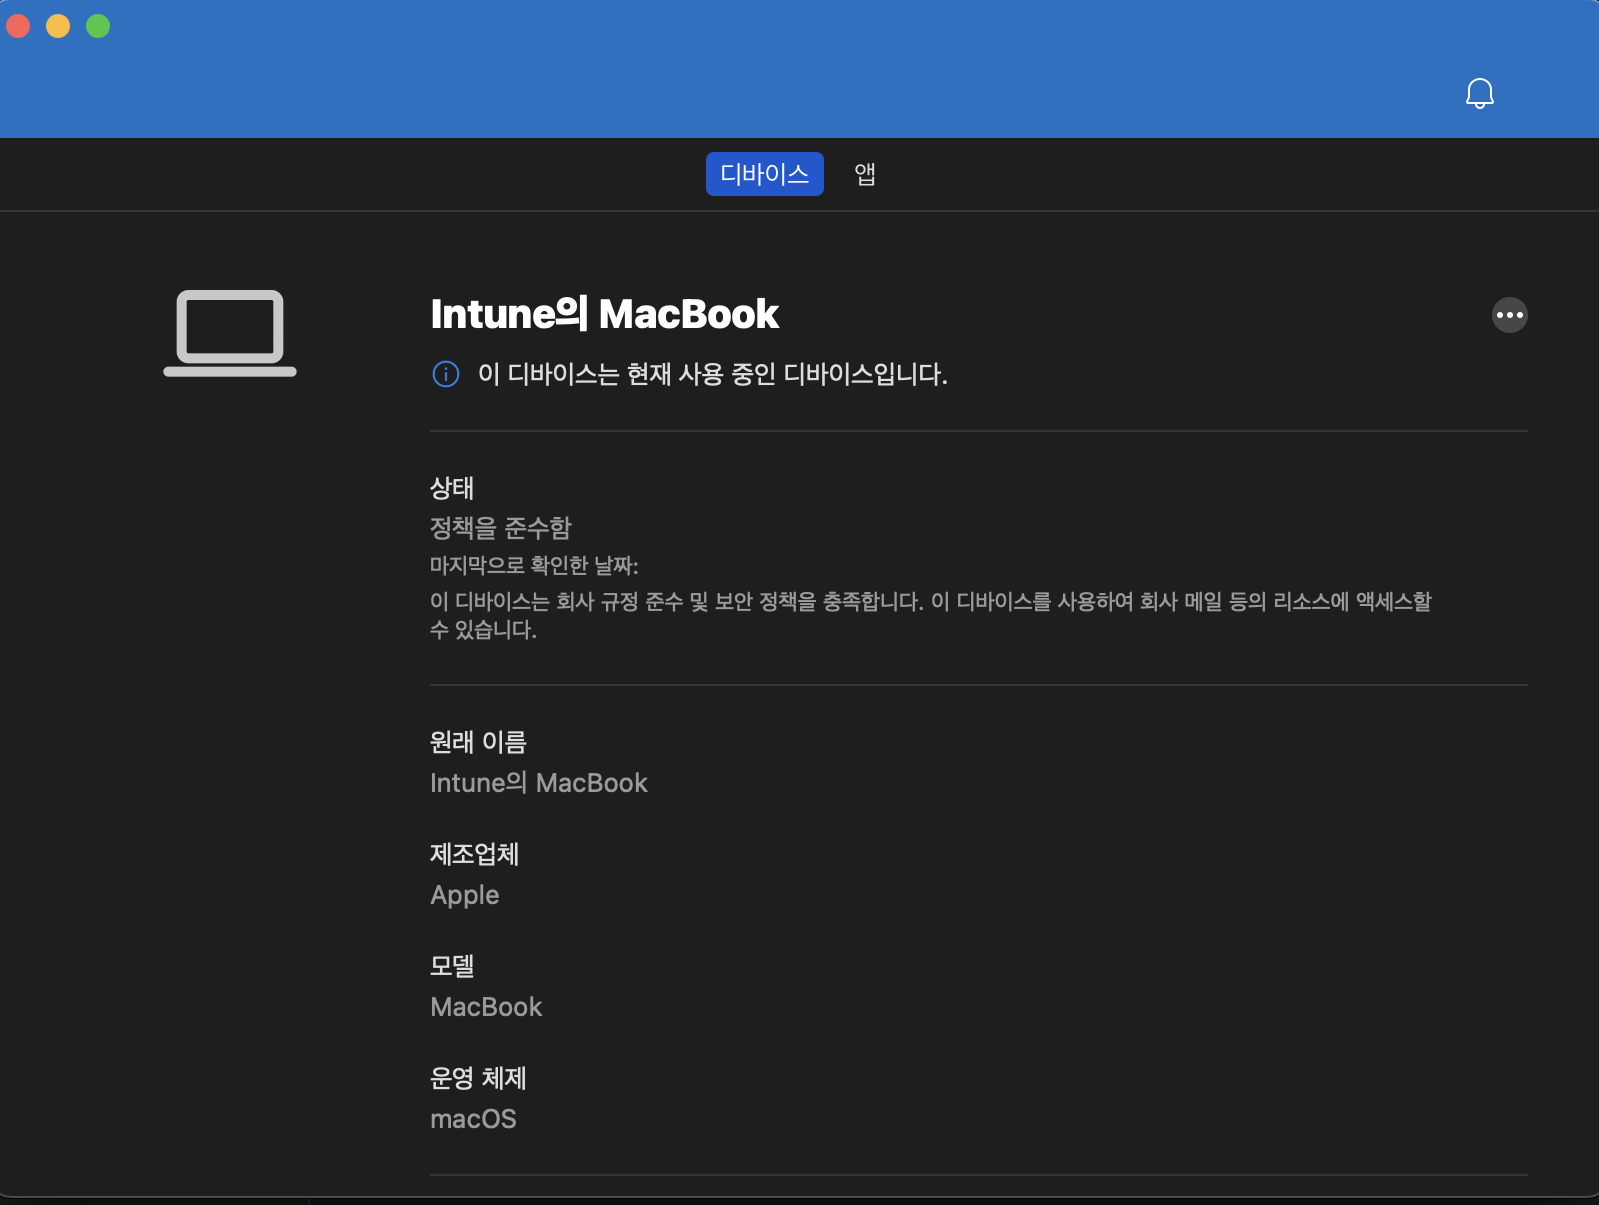Click the '운영 체제' label
Image resolution: width=1599 pixels, height=1205 pixels.
point(478,1078)
